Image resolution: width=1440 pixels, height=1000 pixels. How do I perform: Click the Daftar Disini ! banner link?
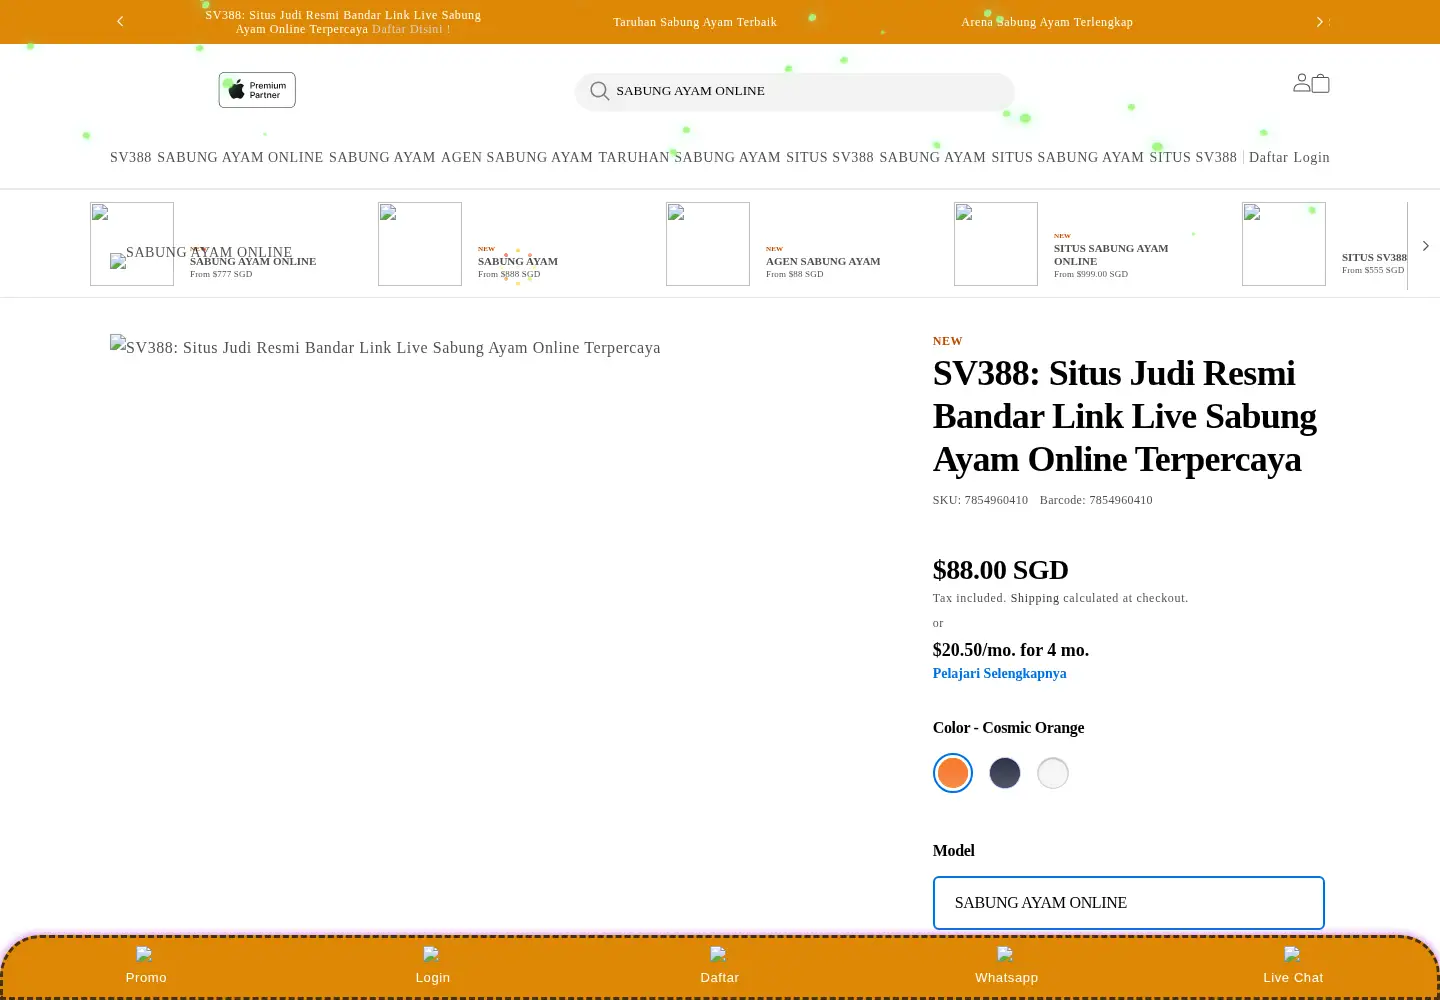(x=411, y=29)
